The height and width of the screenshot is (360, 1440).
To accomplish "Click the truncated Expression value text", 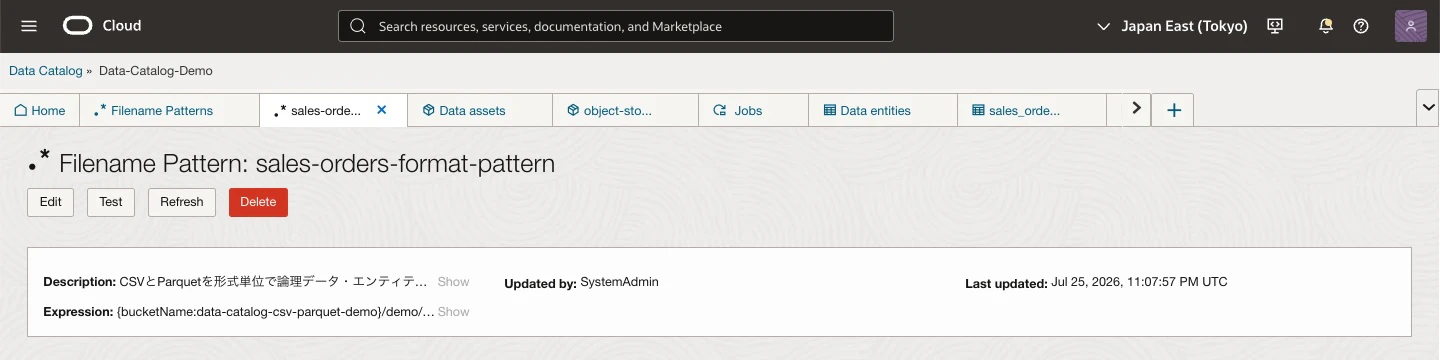I will click(x=275, y=312).
